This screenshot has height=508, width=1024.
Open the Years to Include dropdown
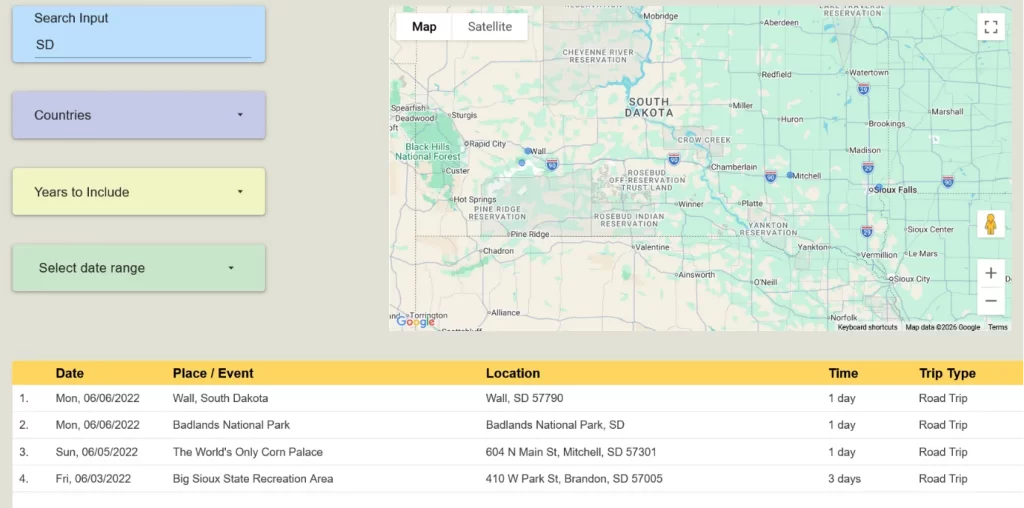click(138, 191)
